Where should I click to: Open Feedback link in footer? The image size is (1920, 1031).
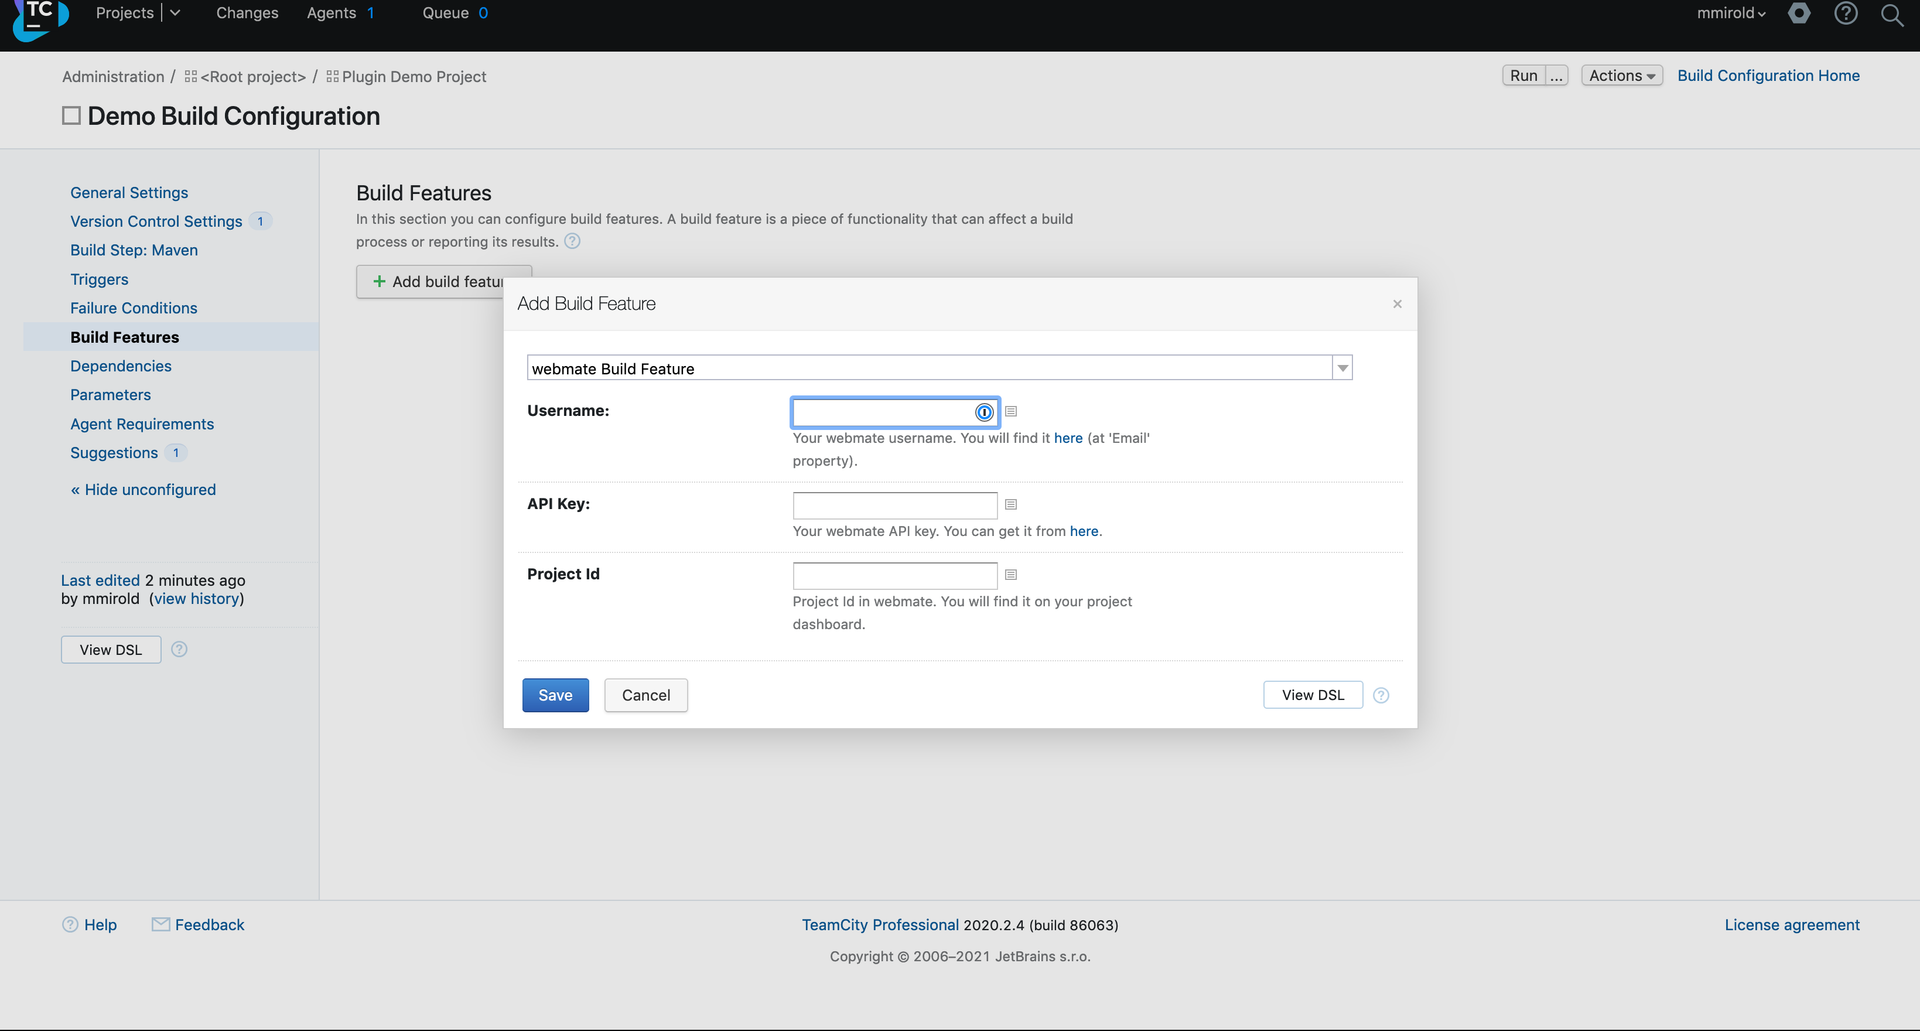tap(210, 925)
